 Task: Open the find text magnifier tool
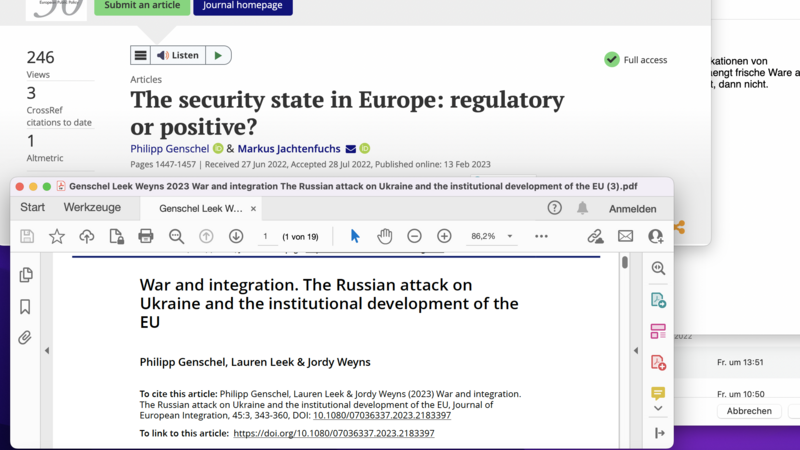[176, 236]
